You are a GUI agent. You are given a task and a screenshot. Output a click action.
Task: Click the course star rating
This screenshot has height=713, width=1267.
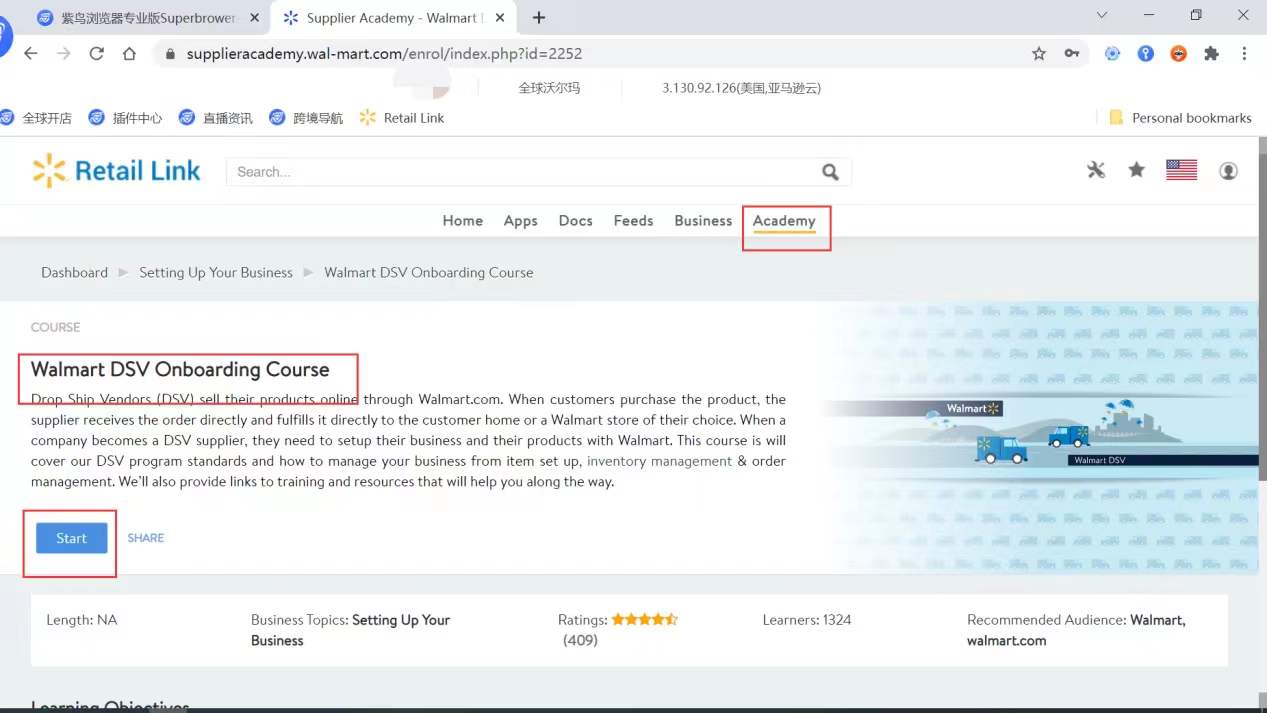point(644,620)
